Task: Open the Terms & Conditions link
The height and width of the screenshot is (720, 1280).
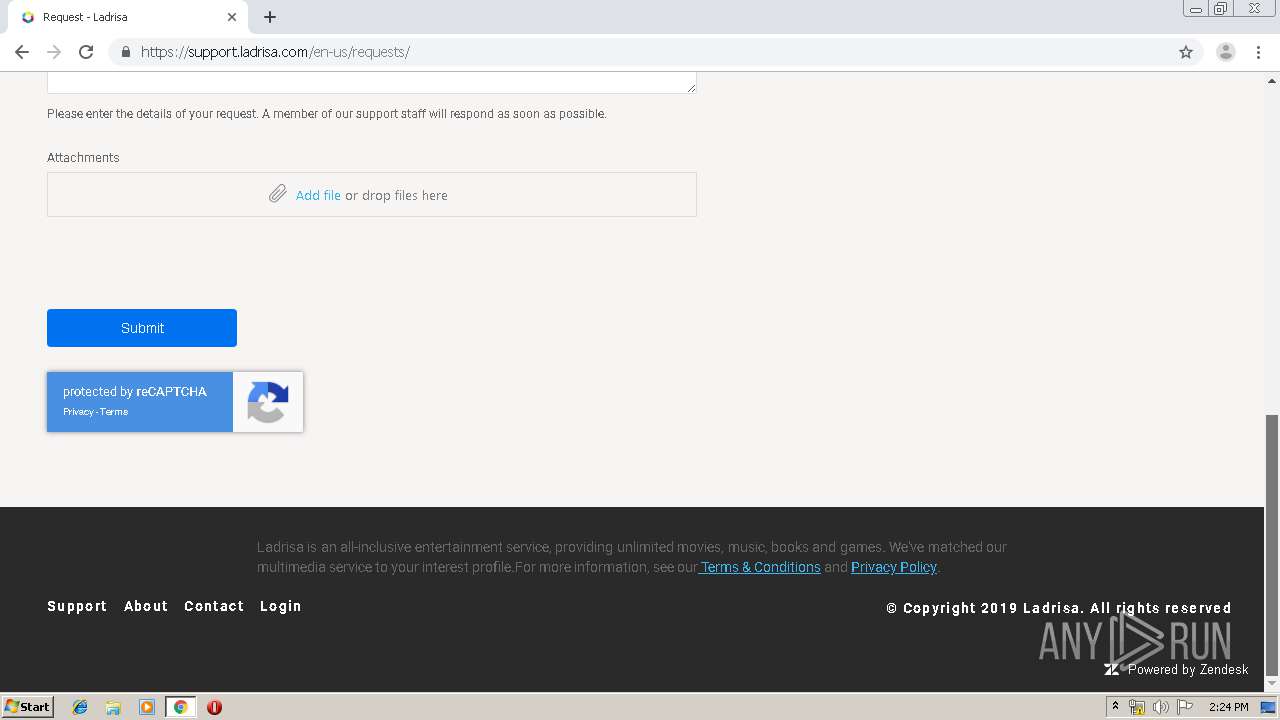Action: (x=760, y=567)
